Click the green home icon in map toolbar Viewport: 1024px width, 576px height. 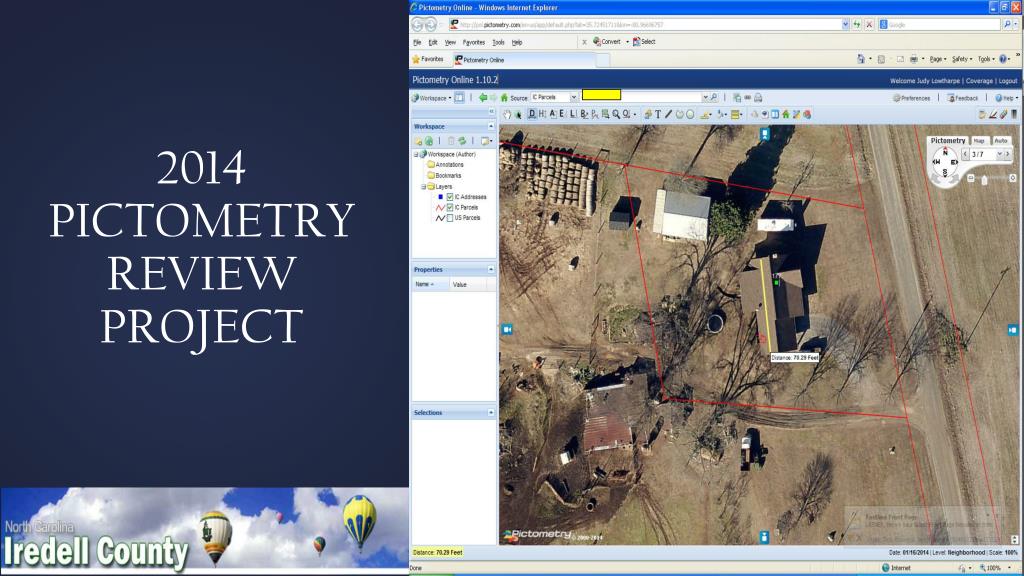pos(786,114)
